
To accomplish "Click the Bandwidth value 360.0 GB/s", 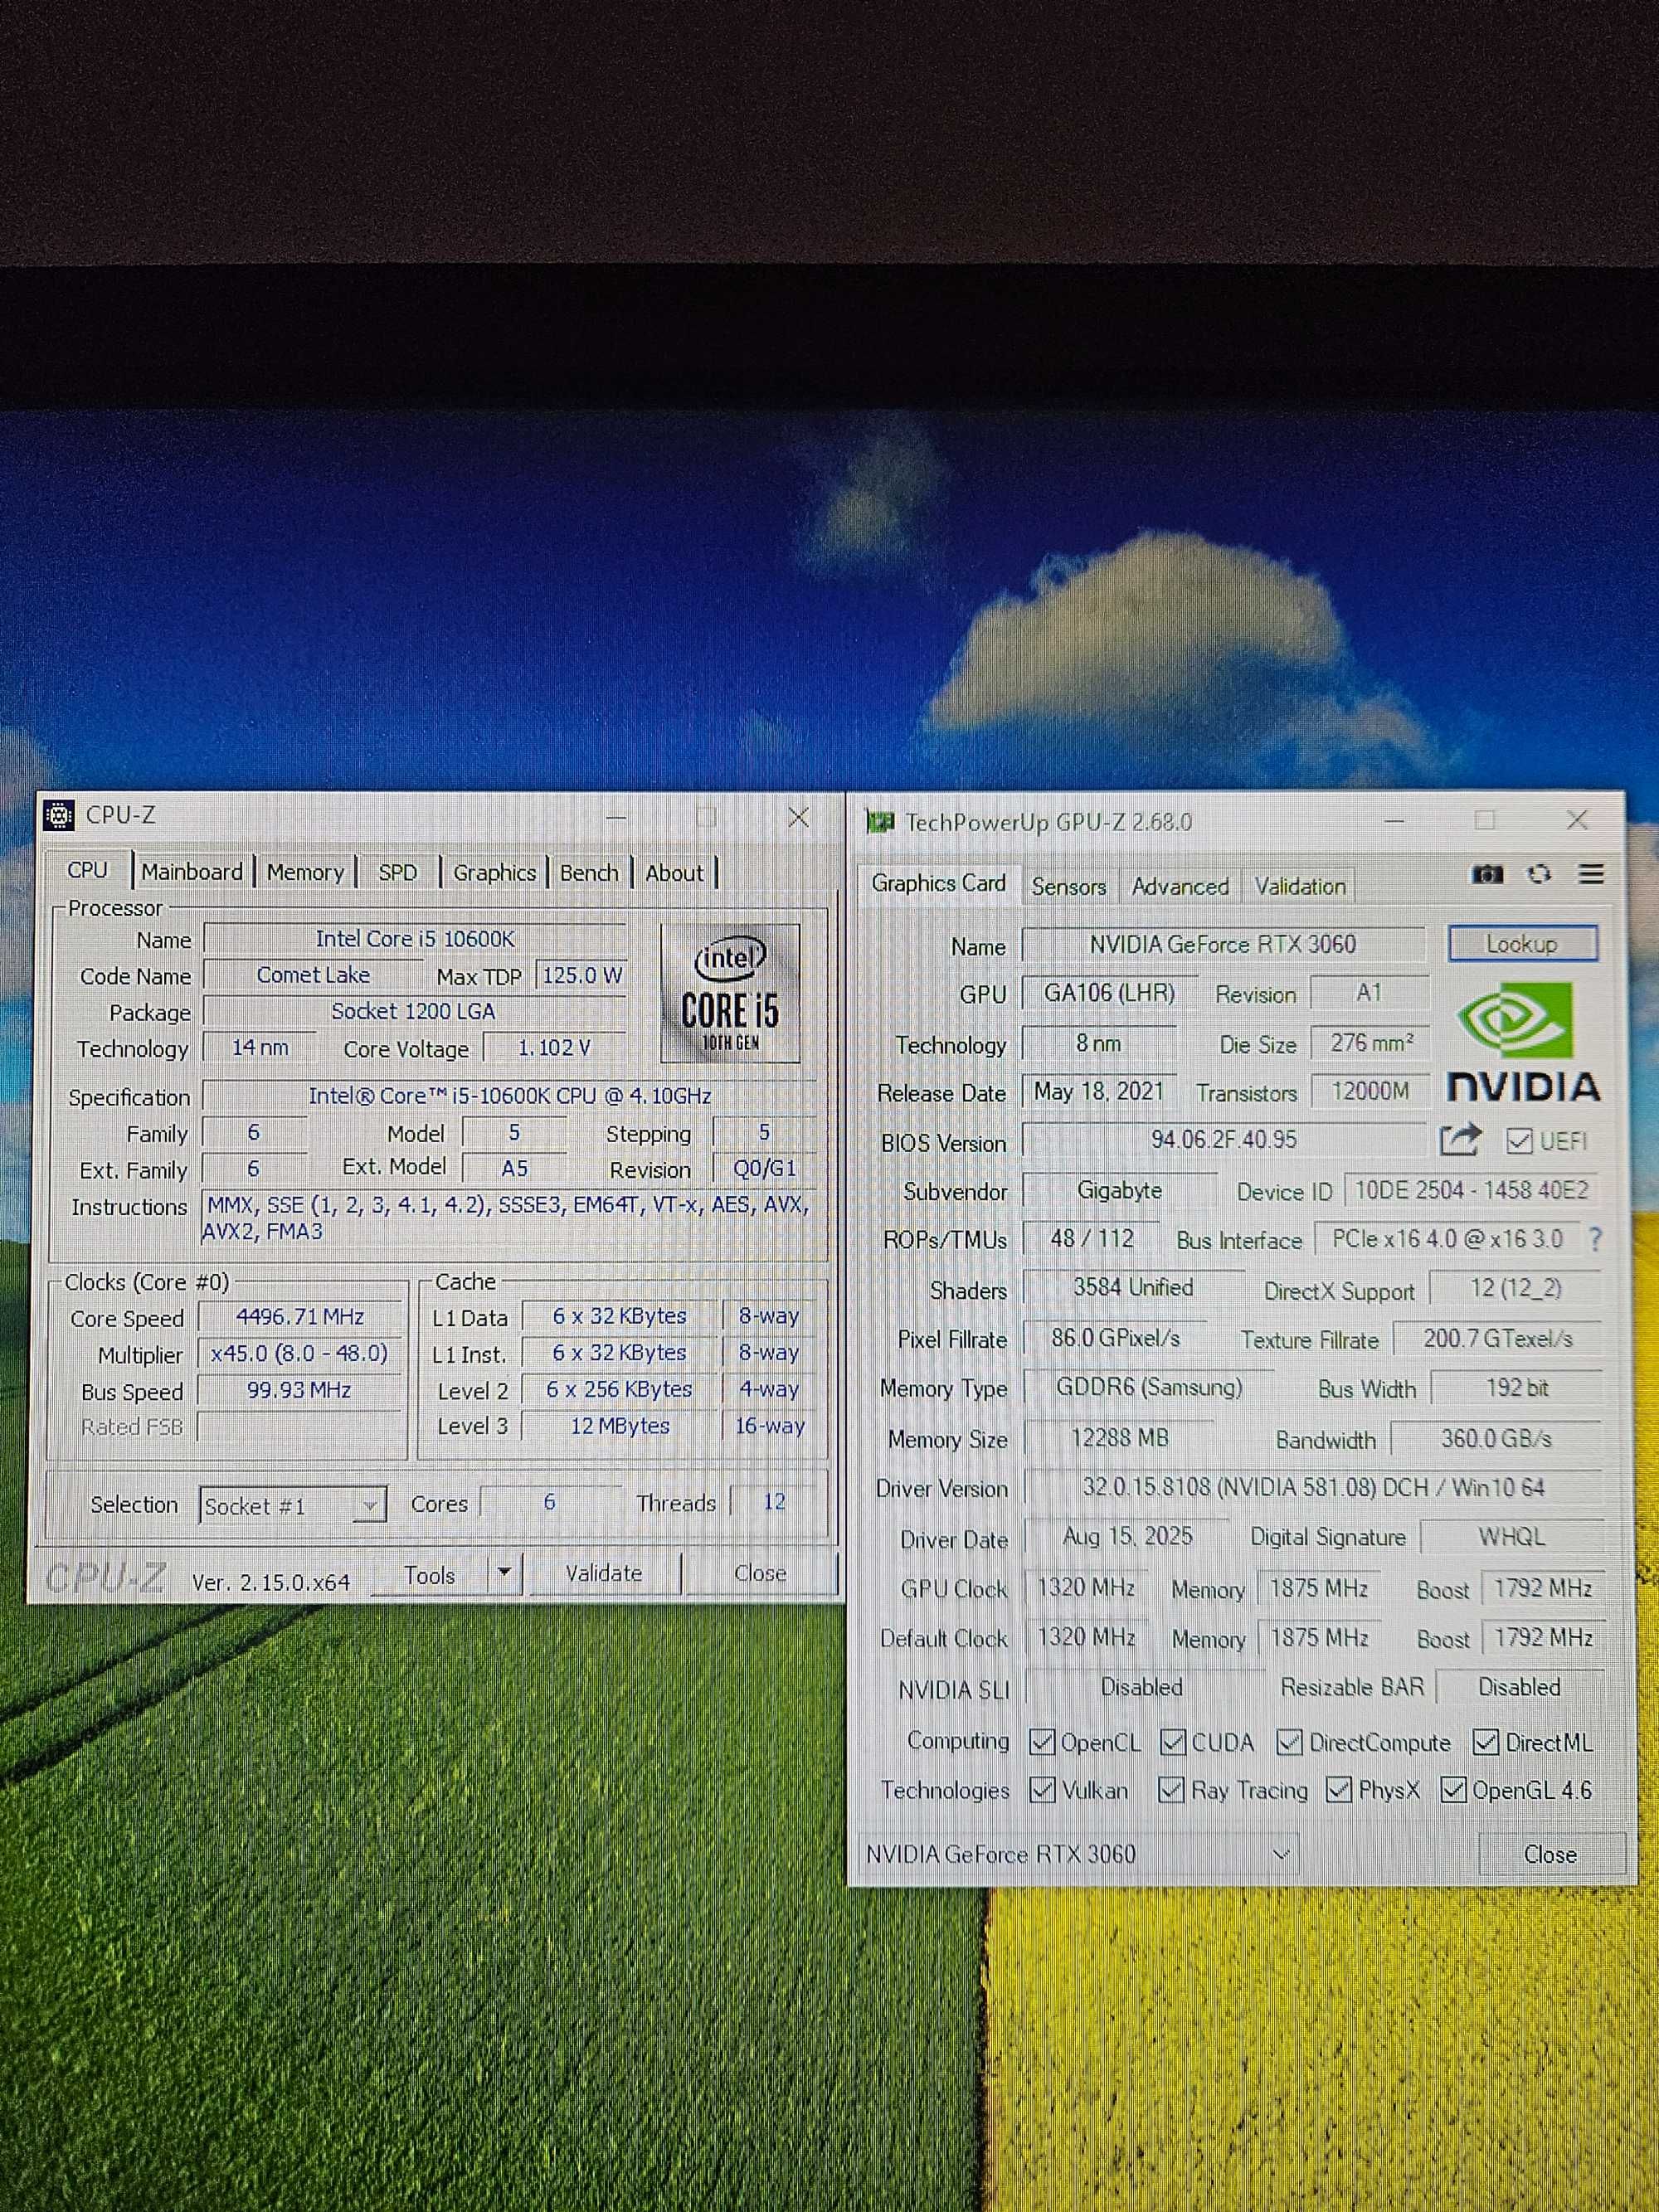I will [1496, 1438].
